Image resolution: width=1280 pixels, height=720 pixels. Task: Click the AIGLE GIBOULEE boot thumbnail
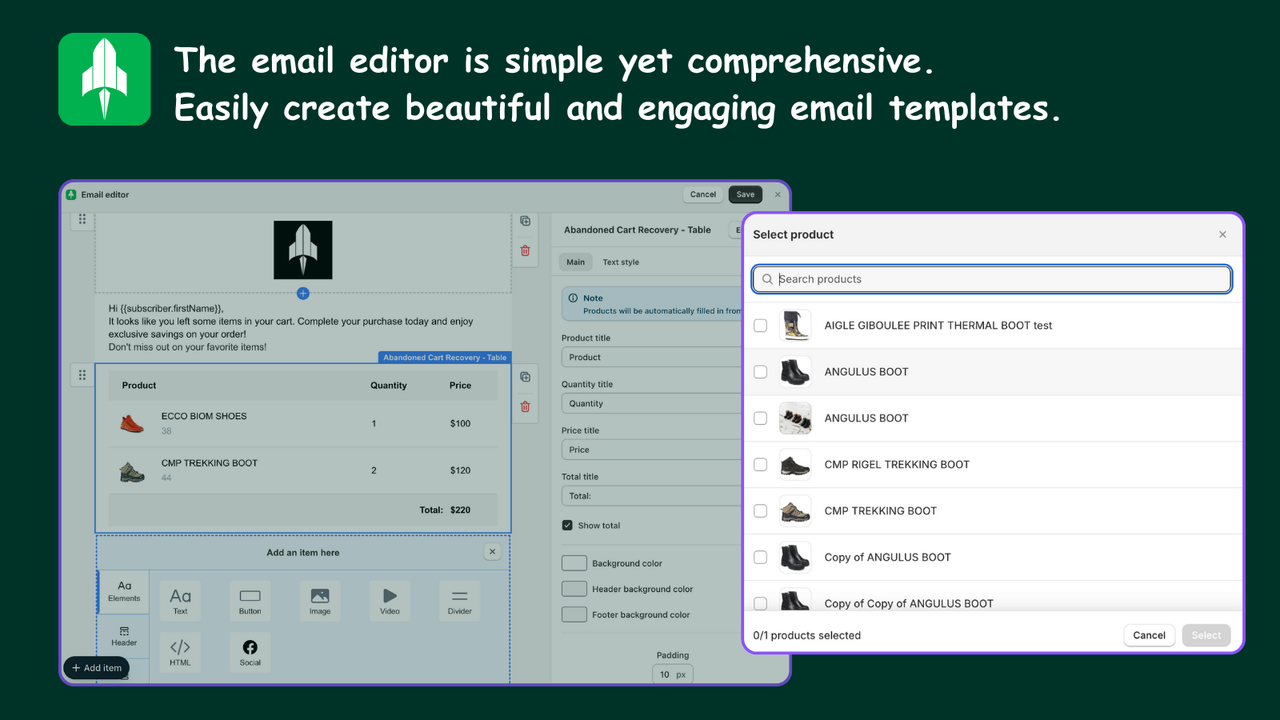point(795,325)
